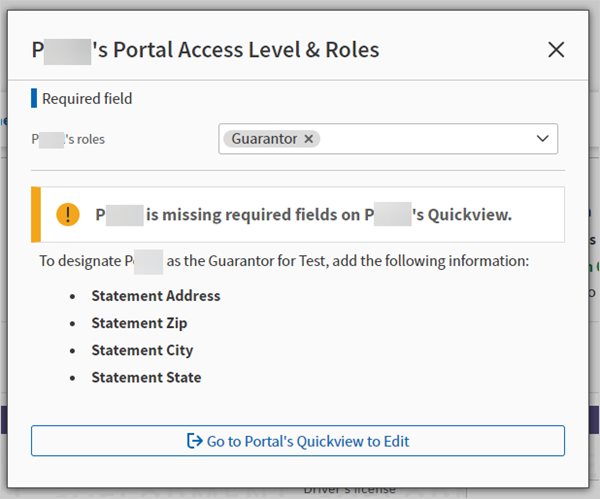
Task: Click the roles field label
Action: (68, 139)
